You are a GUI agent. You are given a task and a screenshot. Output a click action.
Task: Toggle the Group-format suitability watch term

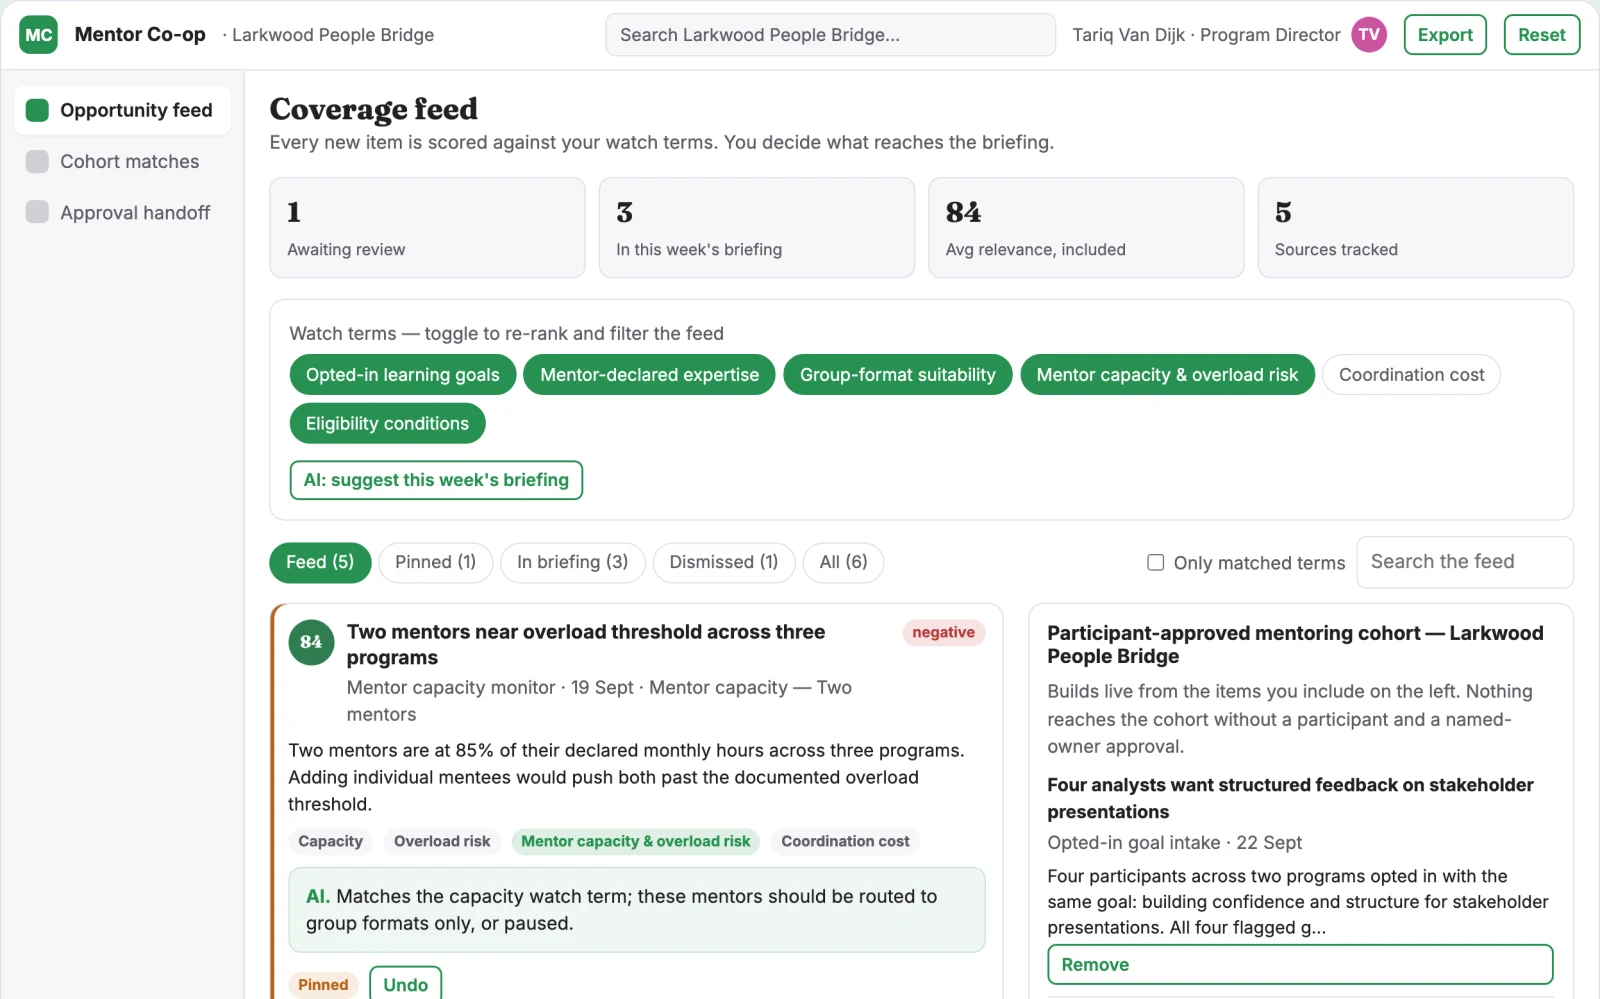pyautogui.click(x=898, y=375)
